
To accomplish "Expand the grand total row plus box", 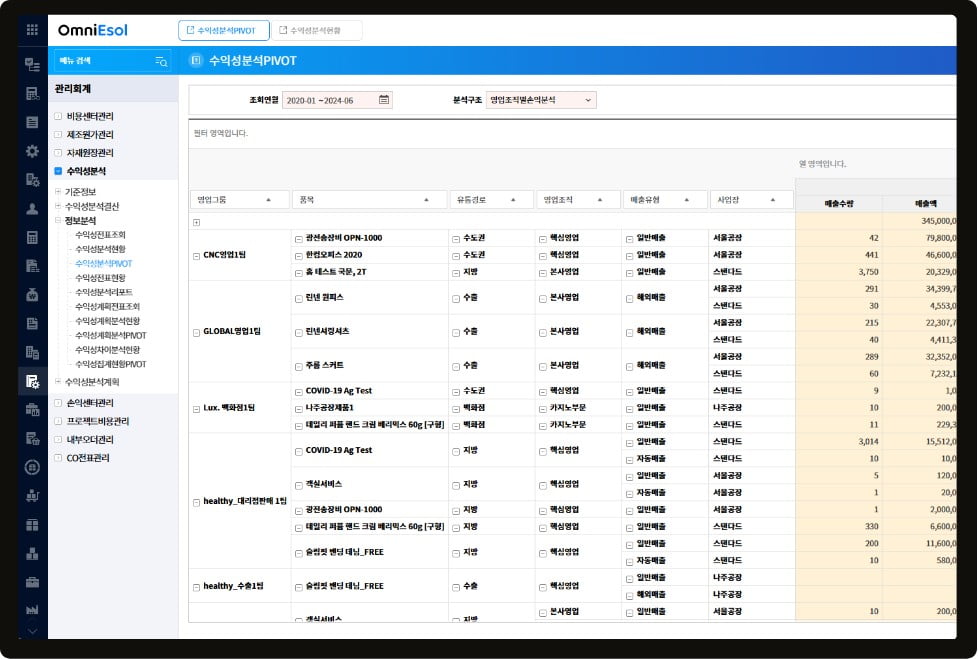I will tap(196, 223).
